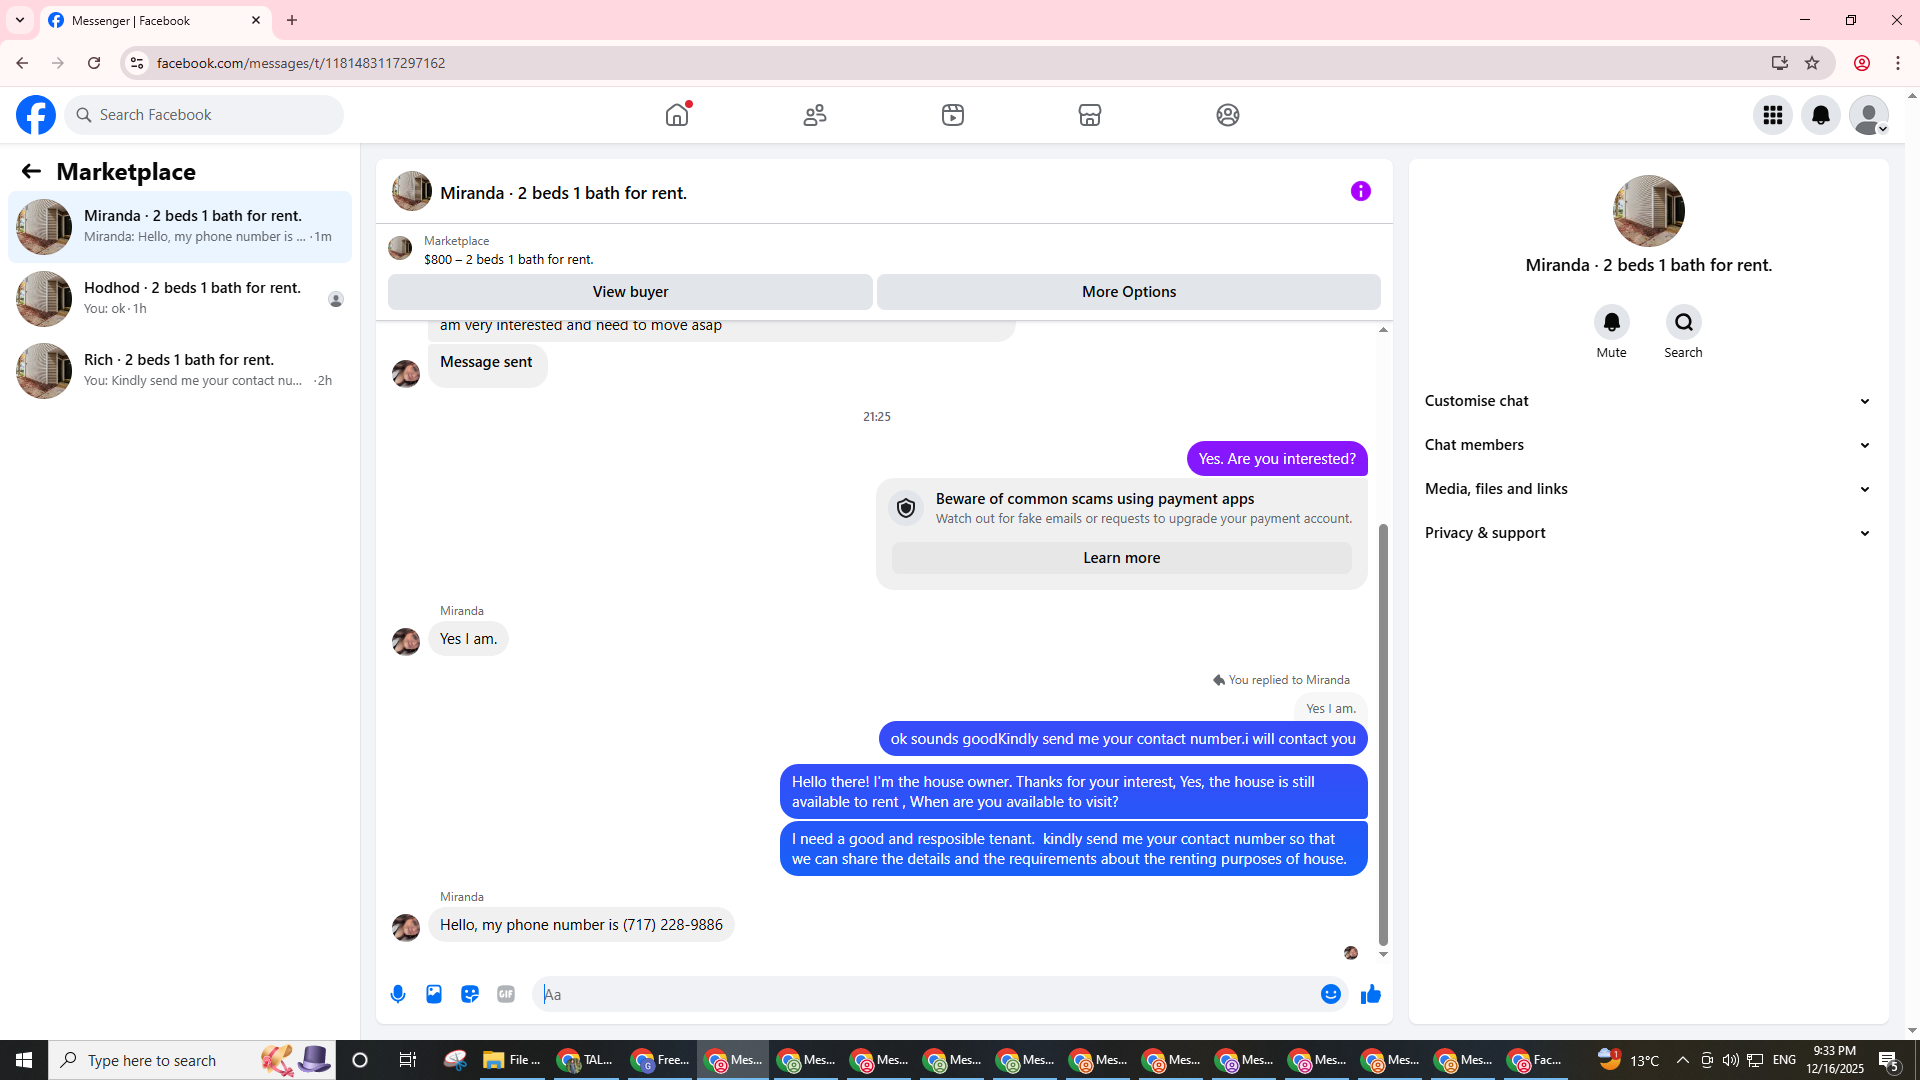Open a new browser tab

(292, 20)
